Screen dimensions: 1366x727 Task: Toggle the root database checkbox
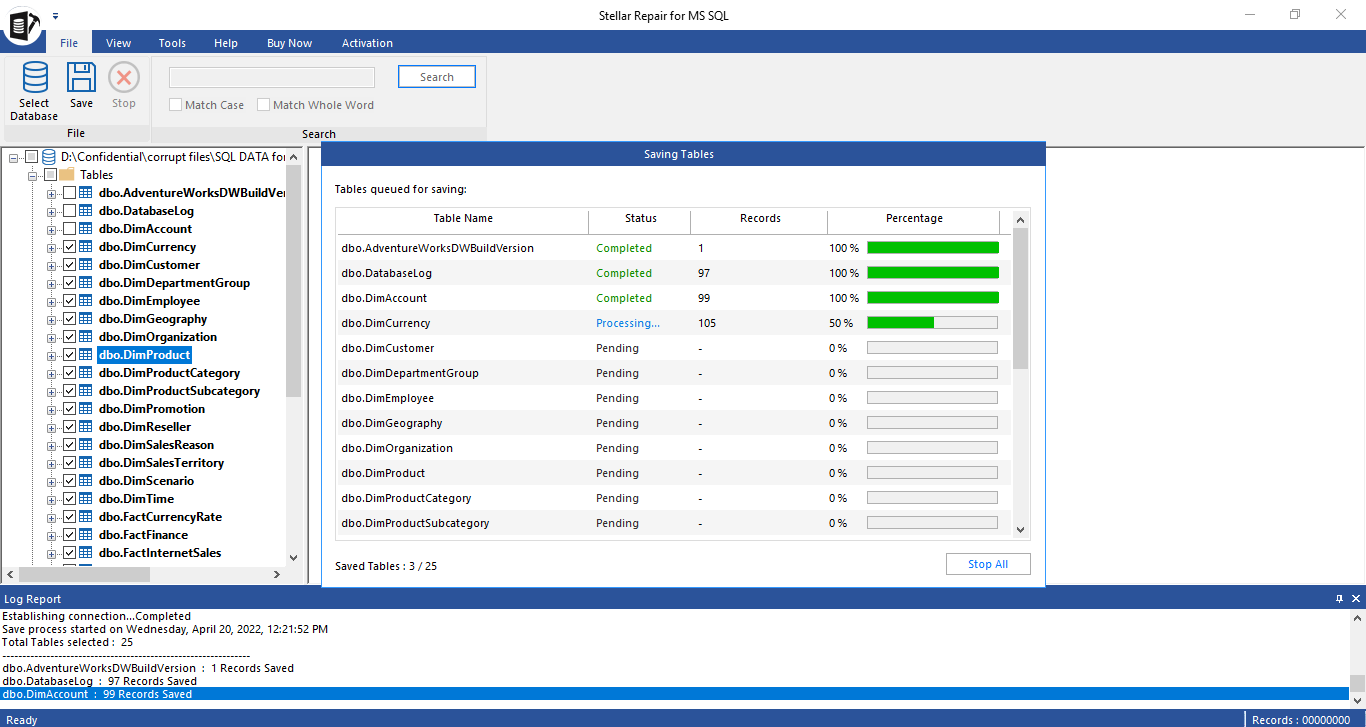click(x=32, y=157)
